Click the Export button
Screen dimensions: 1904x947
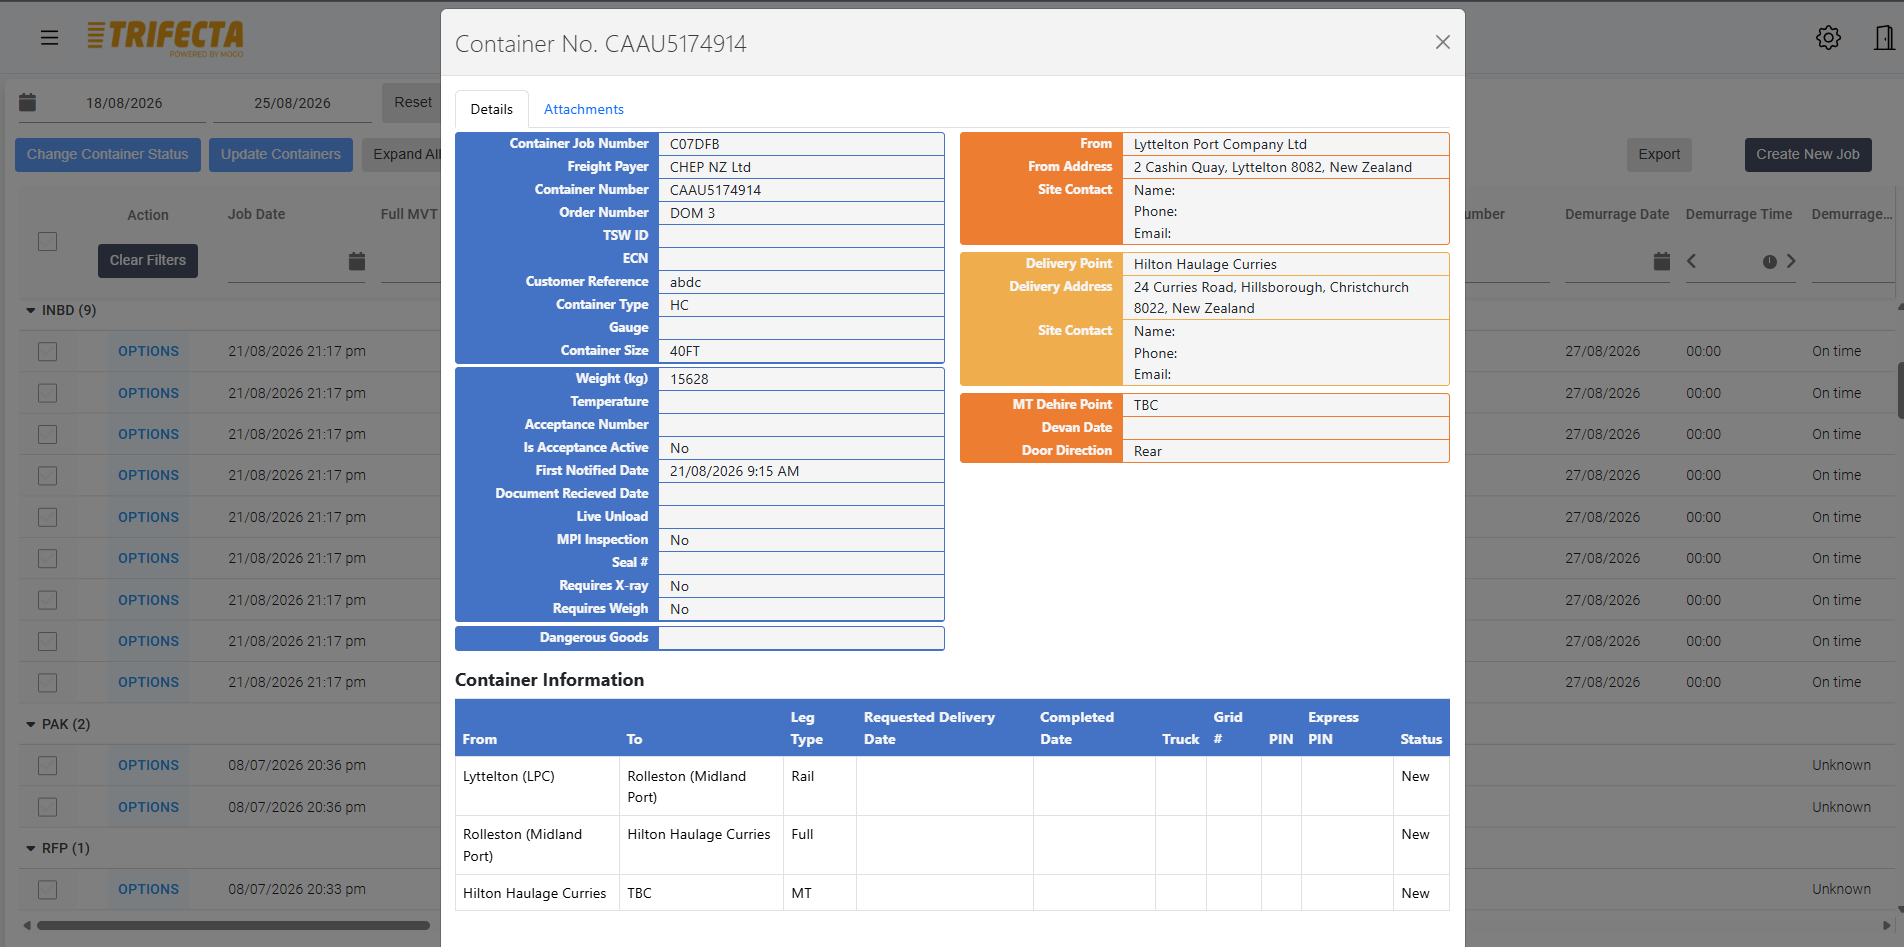pyautogui.click(x=1659, y=154)
